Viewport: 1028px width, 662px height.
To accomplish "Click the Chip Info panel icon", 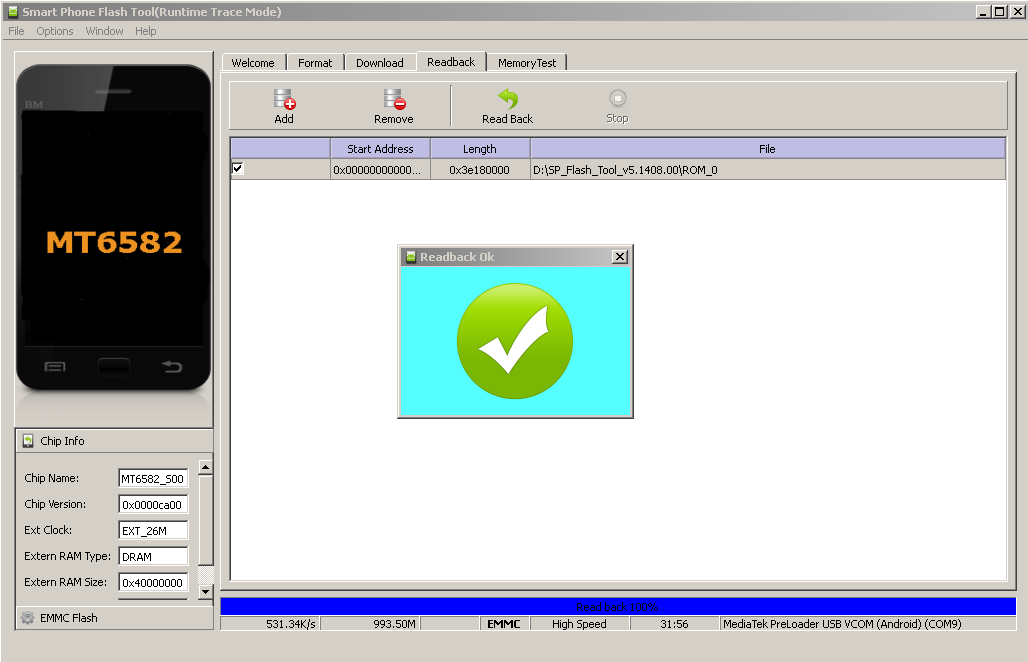I will 28,441.
